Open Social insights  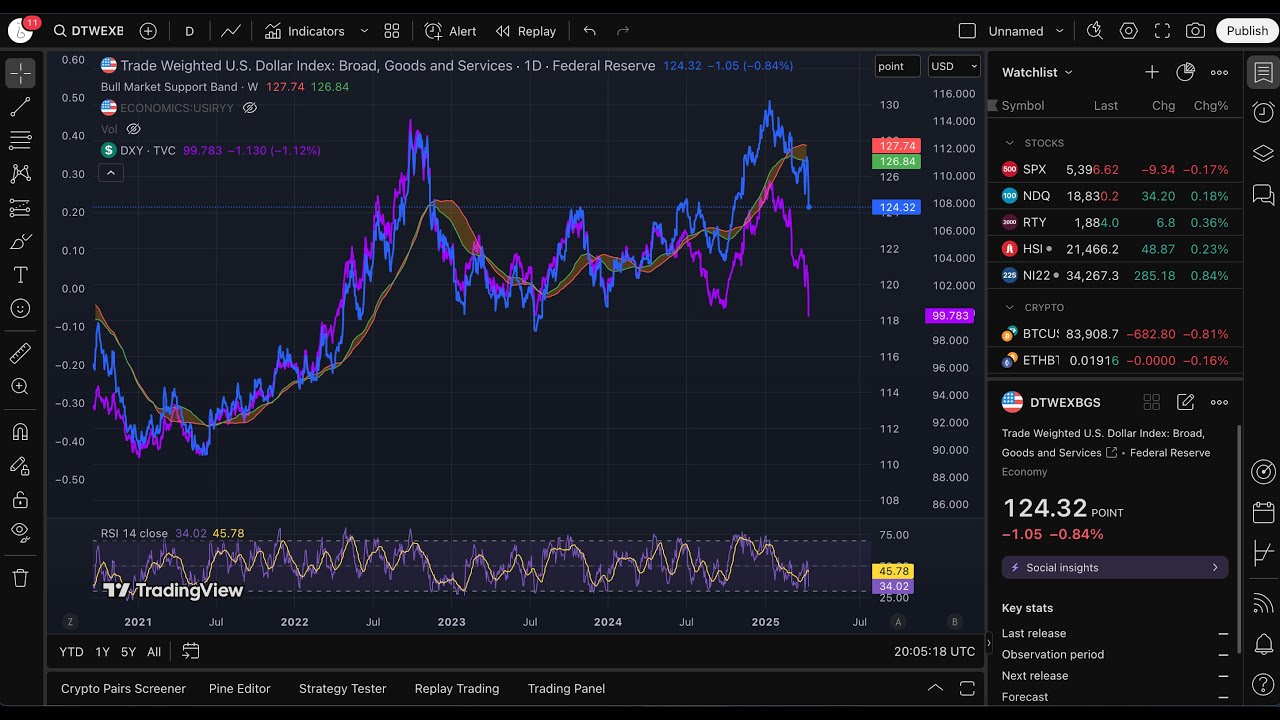(1115, 567)
